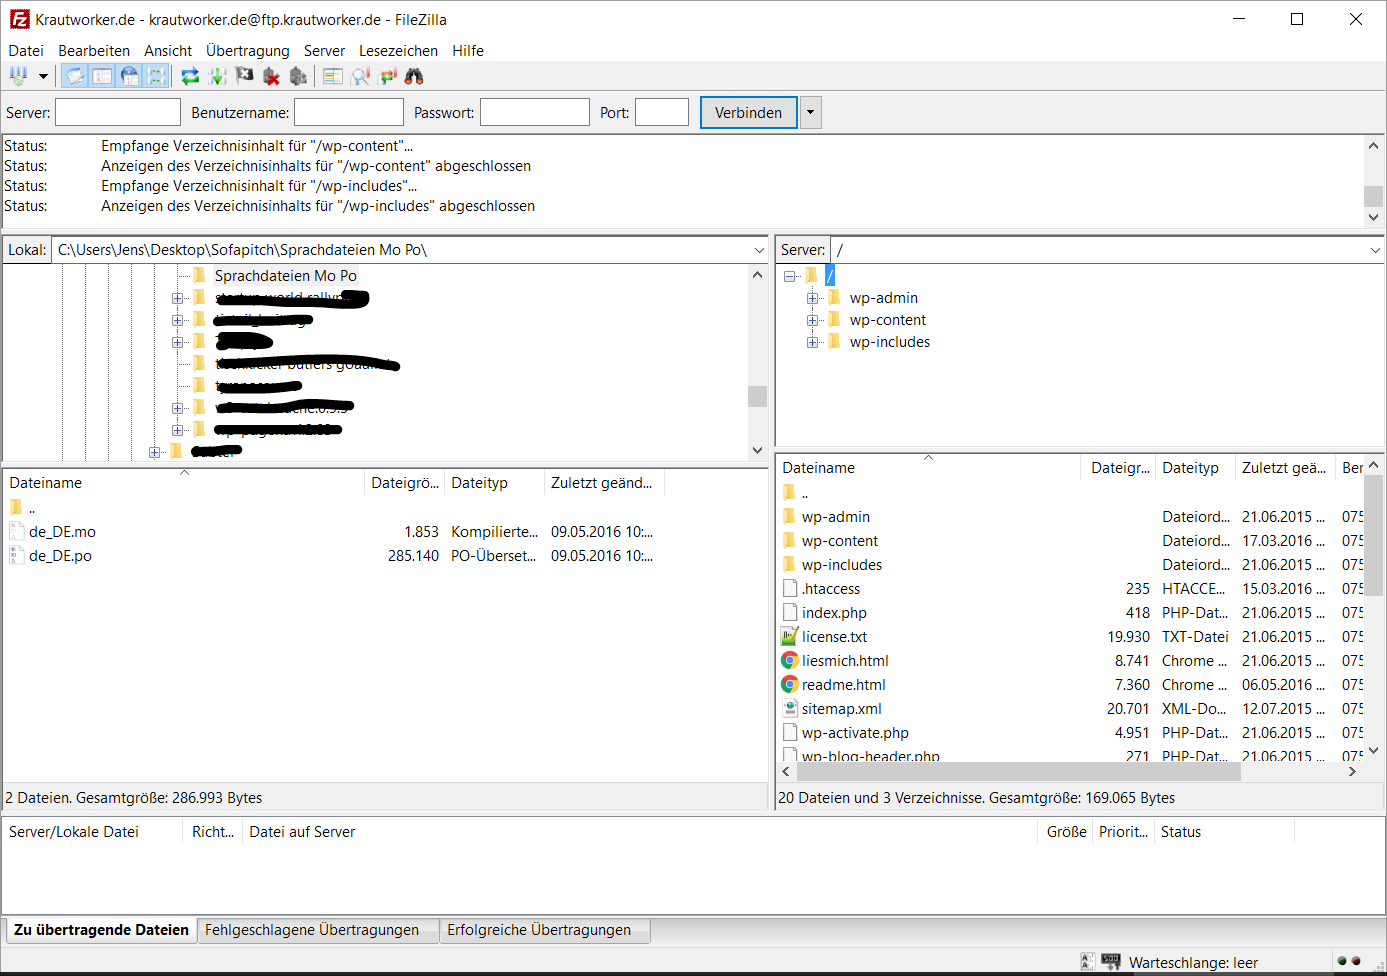Open the Lesezeichen menu
This screenshot has width=1387, height=976.
tap(398, 51)
